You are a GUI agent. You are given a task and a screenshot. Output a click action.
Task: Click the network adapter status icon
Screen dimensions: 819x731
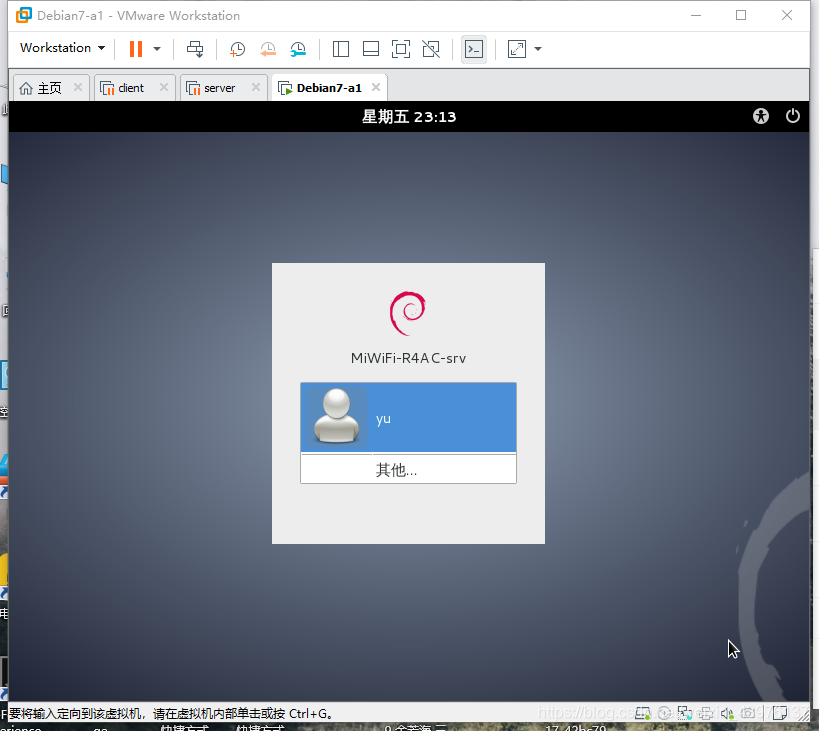coord(685,713)
